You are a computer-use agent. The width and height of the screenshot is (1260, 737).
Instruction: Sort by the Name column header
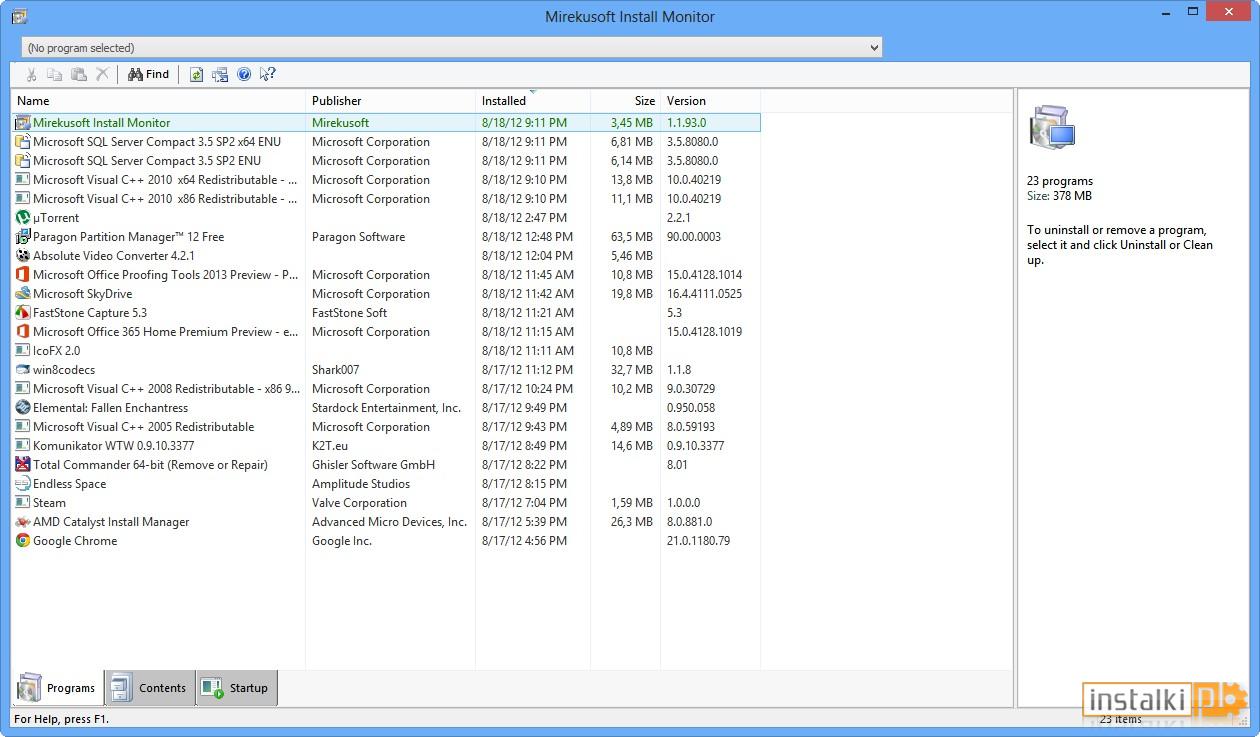click(158, 100)
